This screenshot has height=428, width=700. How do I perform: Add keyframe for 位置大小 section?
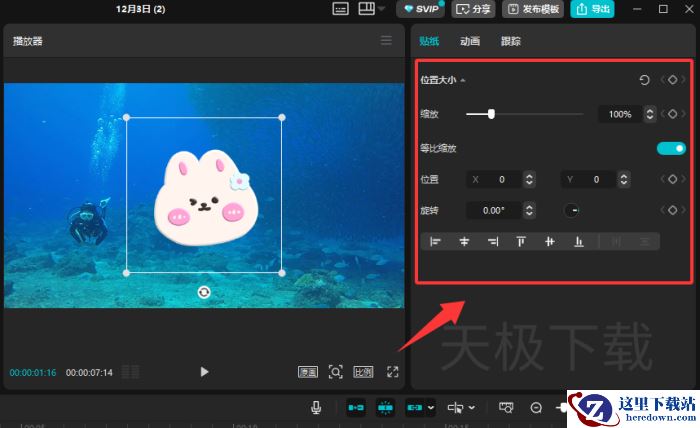coord(672,80)
